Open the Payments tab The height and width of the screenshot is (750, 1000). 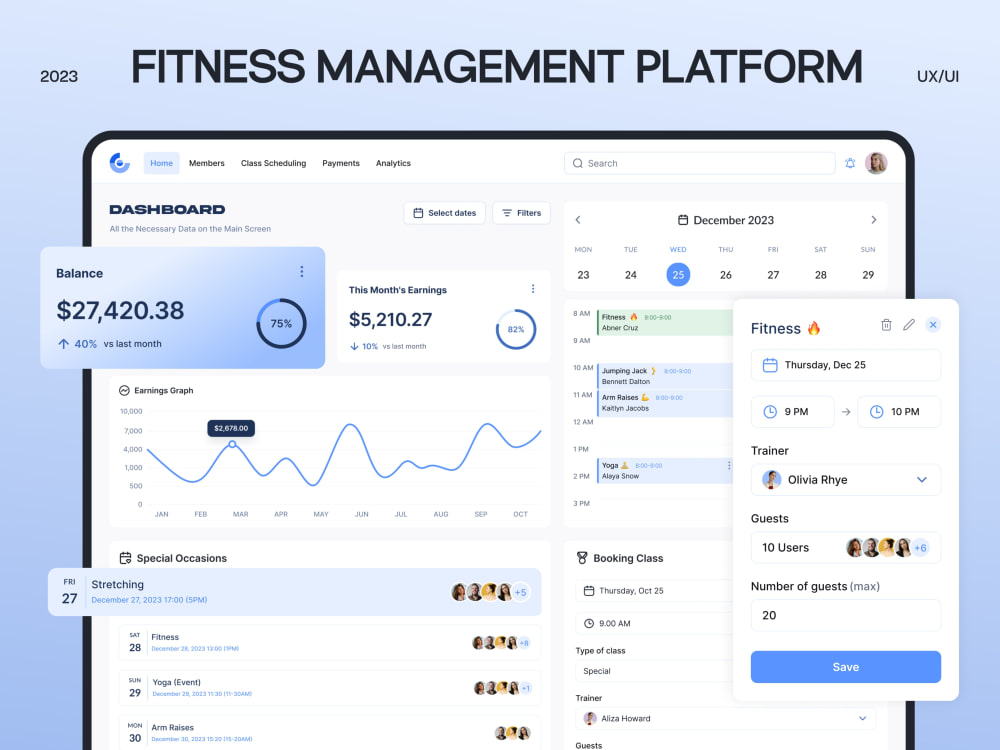(341, 163)
